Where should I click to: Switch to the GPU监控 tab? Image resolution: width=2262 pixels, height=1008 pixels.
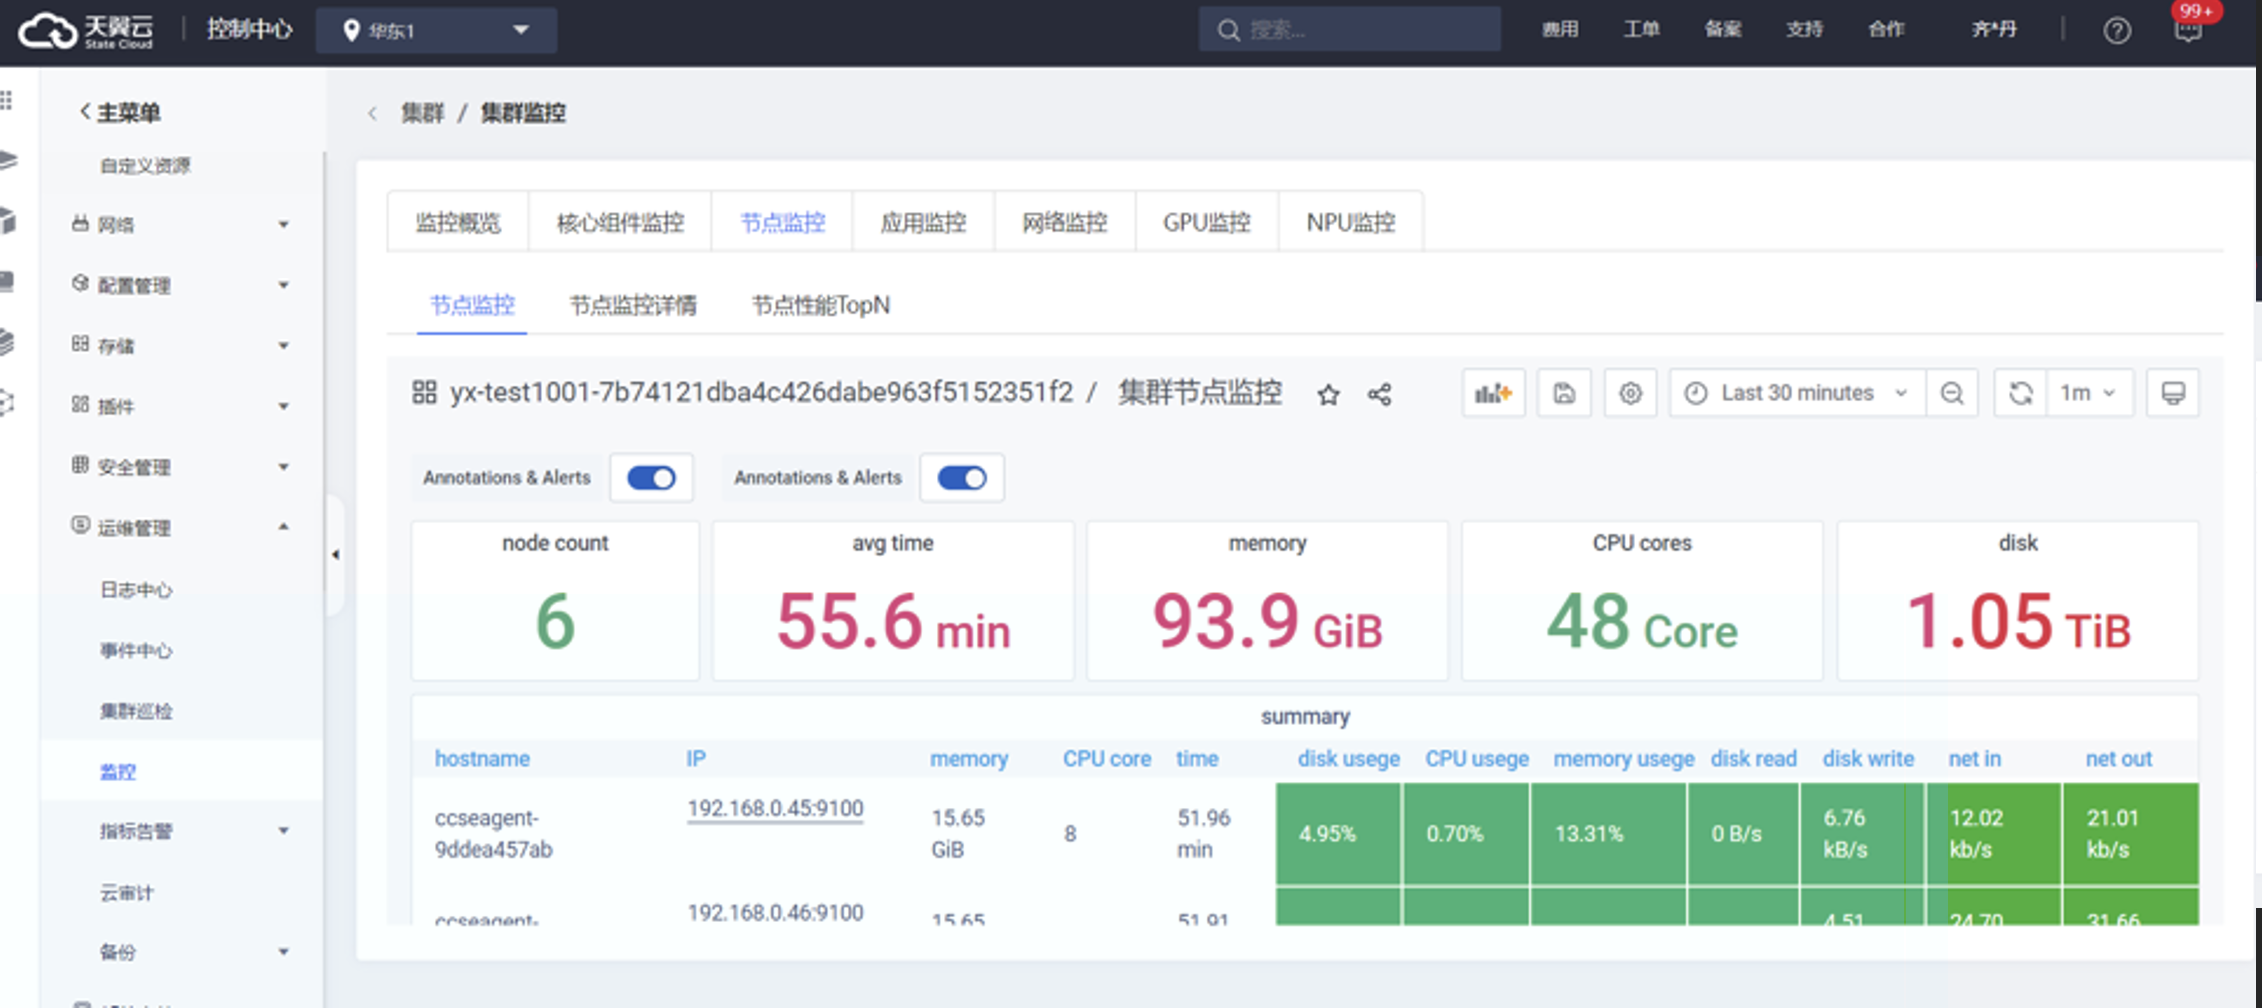[1206, 222]
